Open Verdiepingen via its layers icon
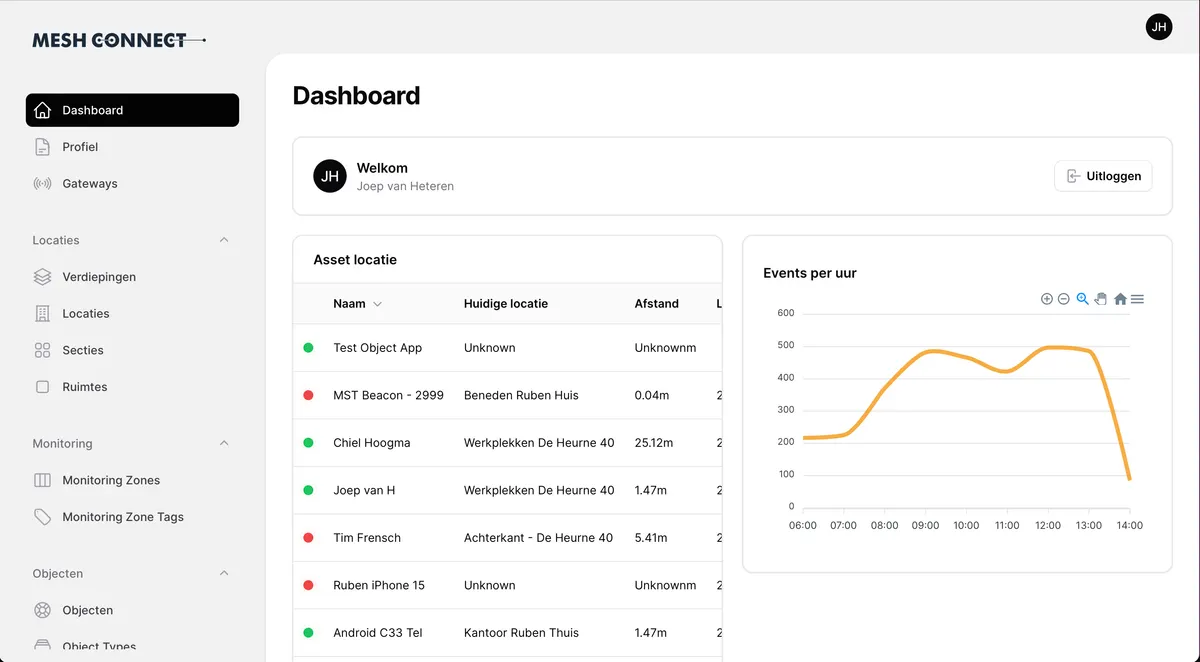Viewport: 1200px width, 662px height. pos(42,276)
